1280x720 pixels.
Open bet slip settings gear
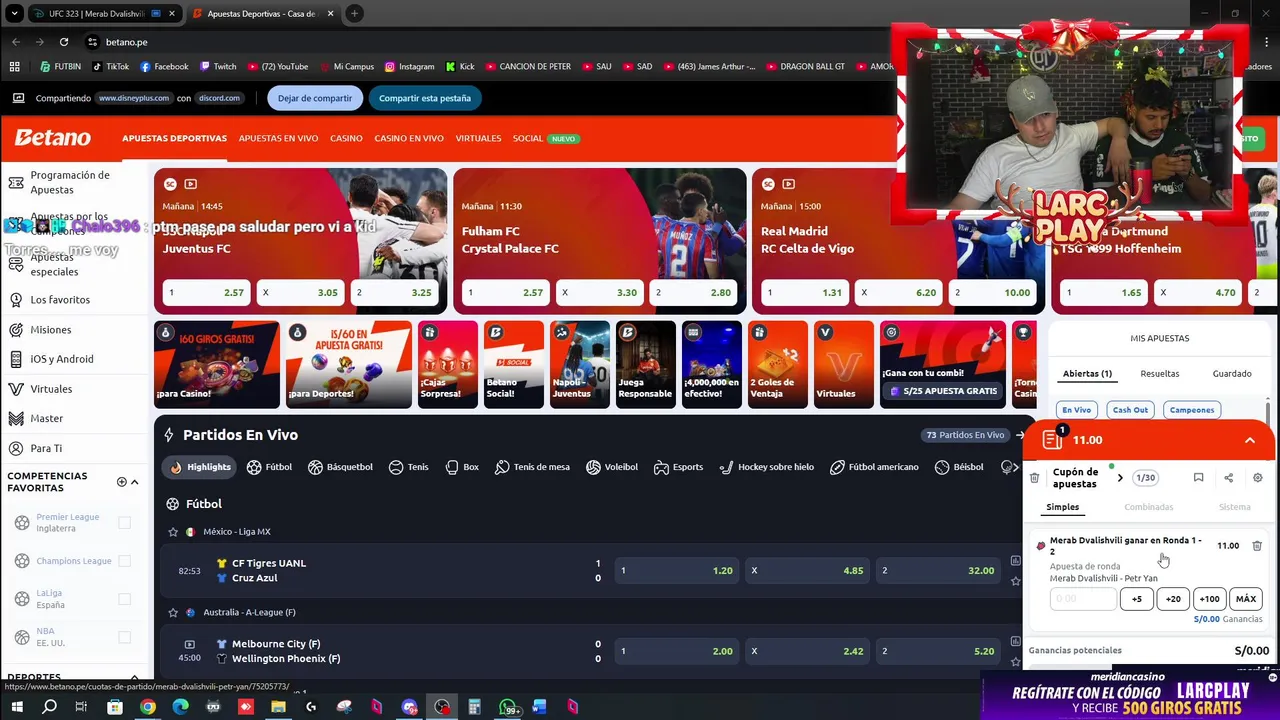click(1258, 478)
